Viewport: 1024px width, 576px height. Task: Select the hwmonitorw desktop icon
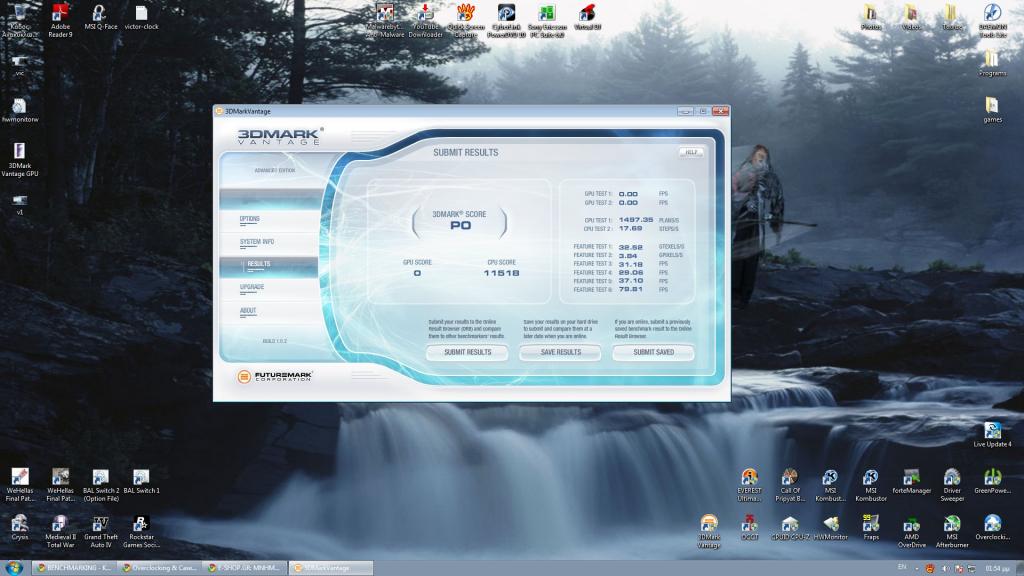click(x=20, y=110)
